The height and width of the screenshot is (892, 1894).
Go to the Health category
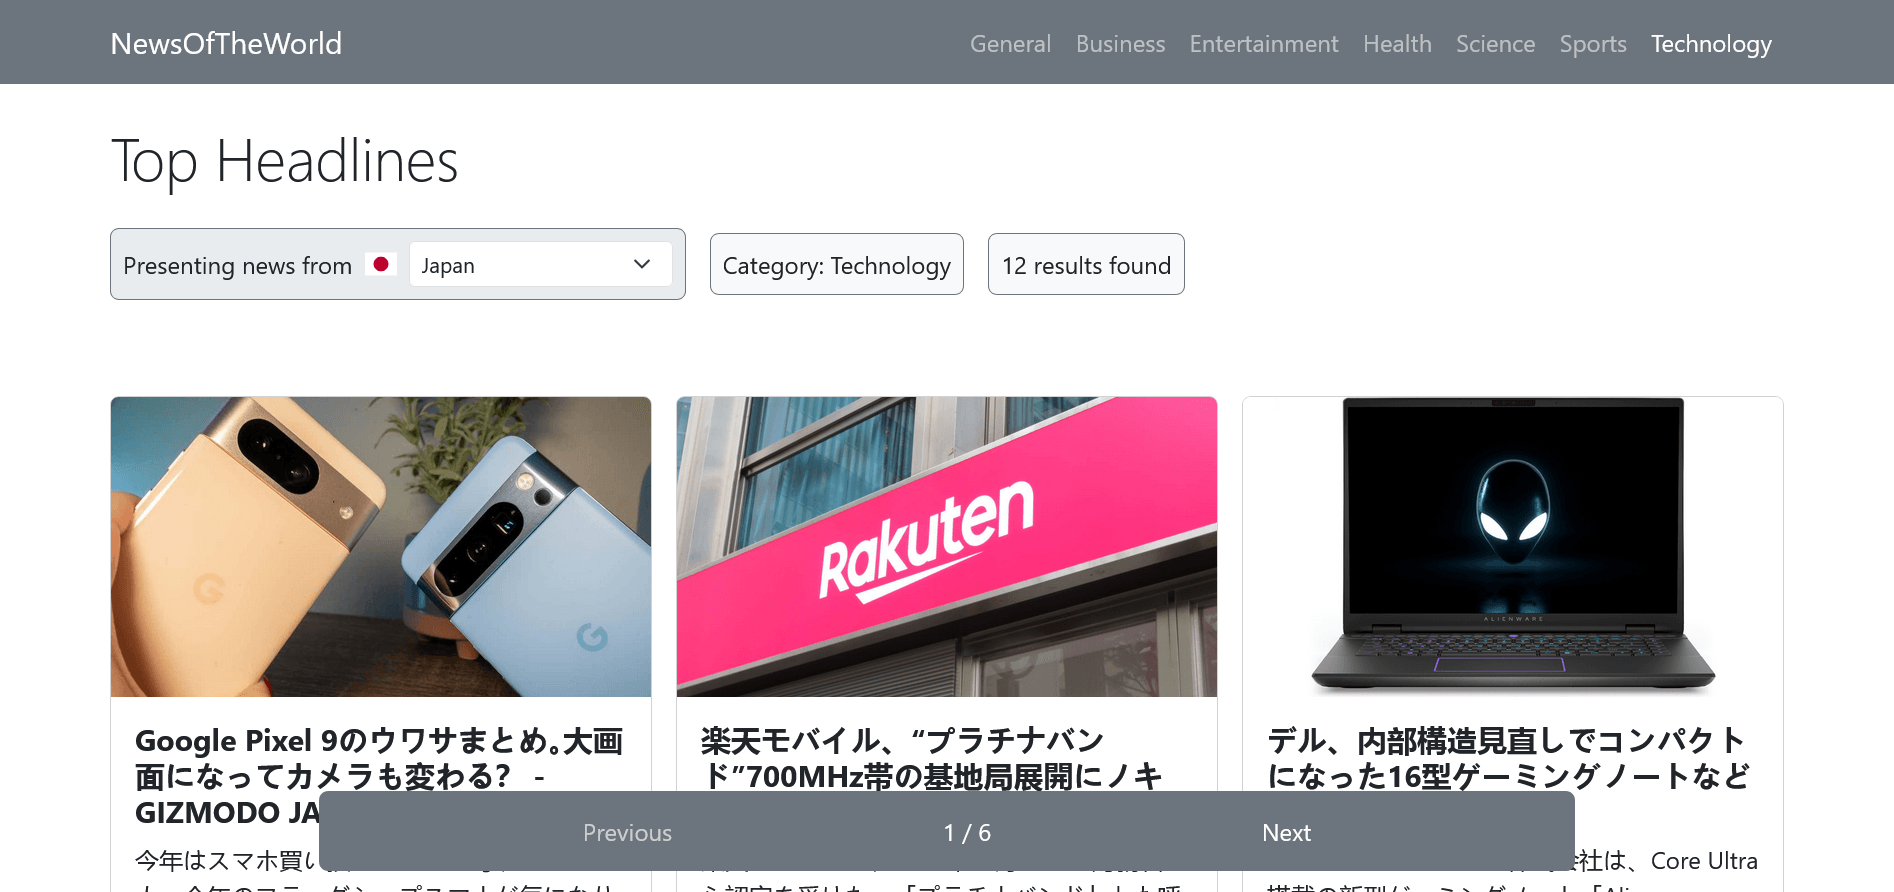click(x=1397, y=44)
